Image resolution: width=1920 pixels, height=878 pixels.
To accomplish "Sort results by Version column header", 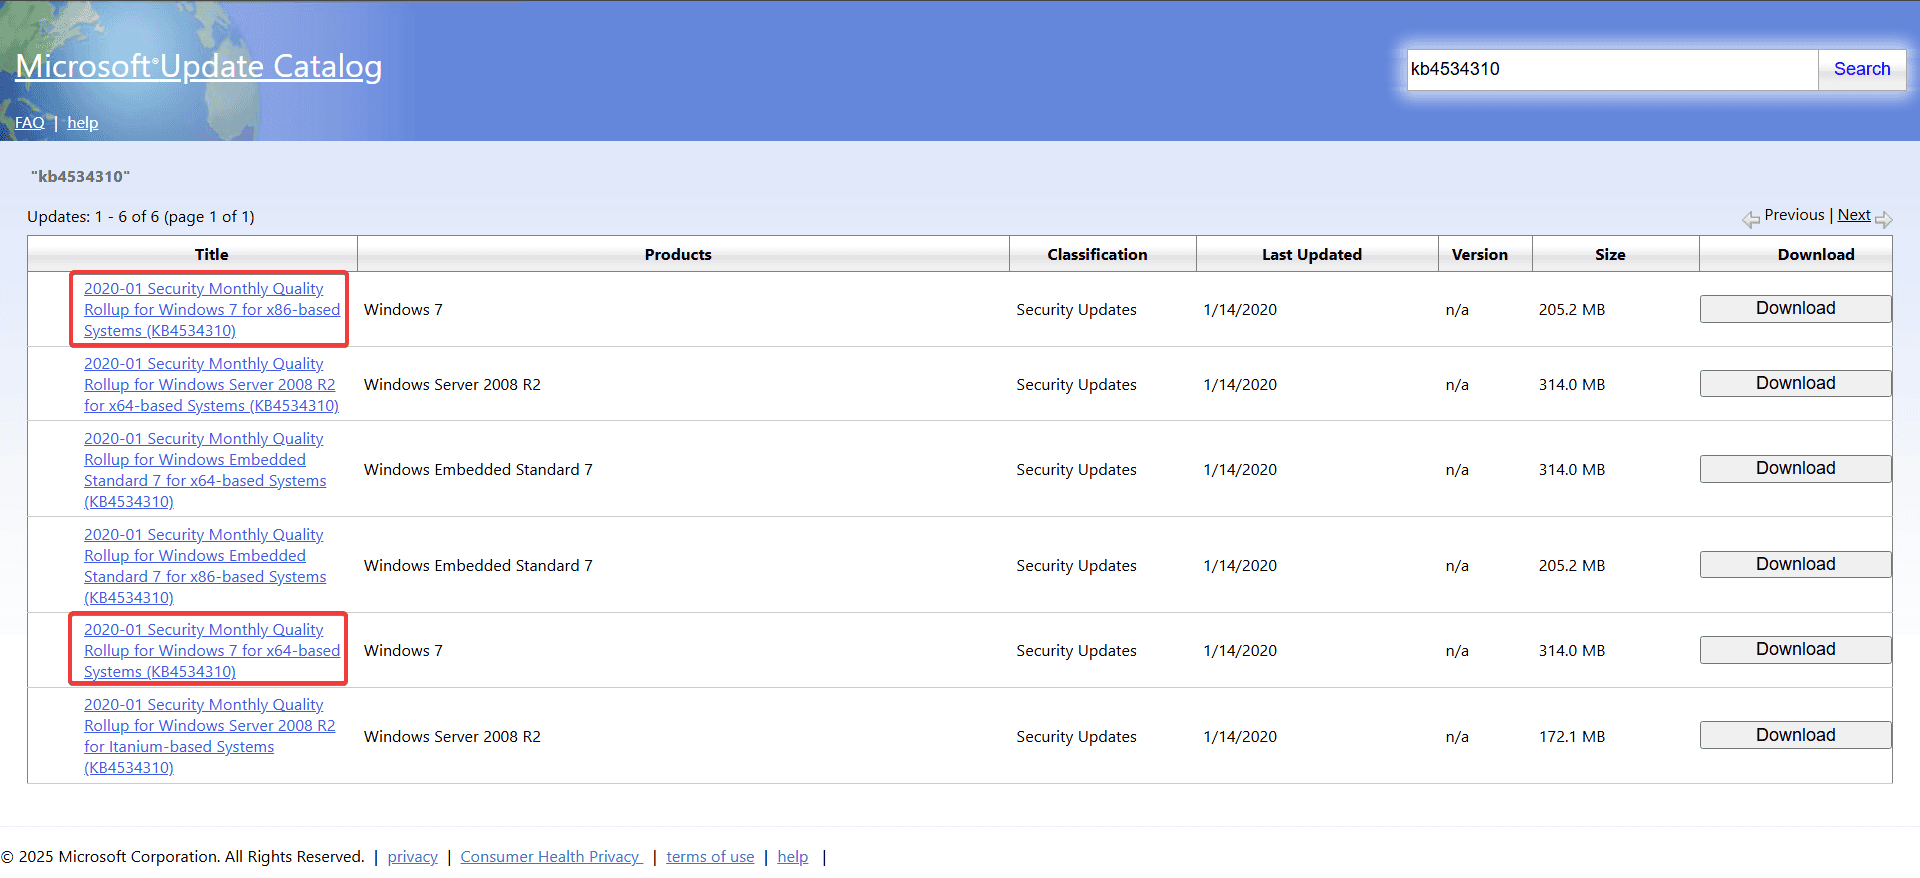I will point(1480,255).
